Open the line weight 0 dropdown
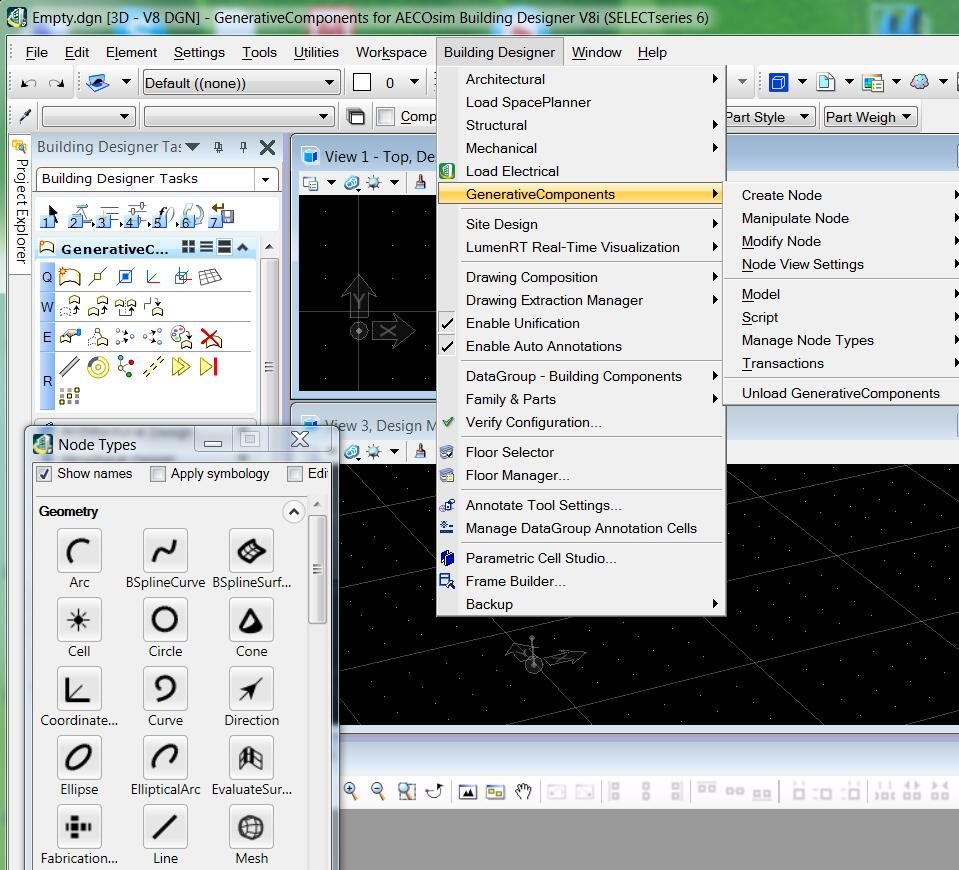Image resolution: width=959 pixels, height=870 pixels. [415, 82]
